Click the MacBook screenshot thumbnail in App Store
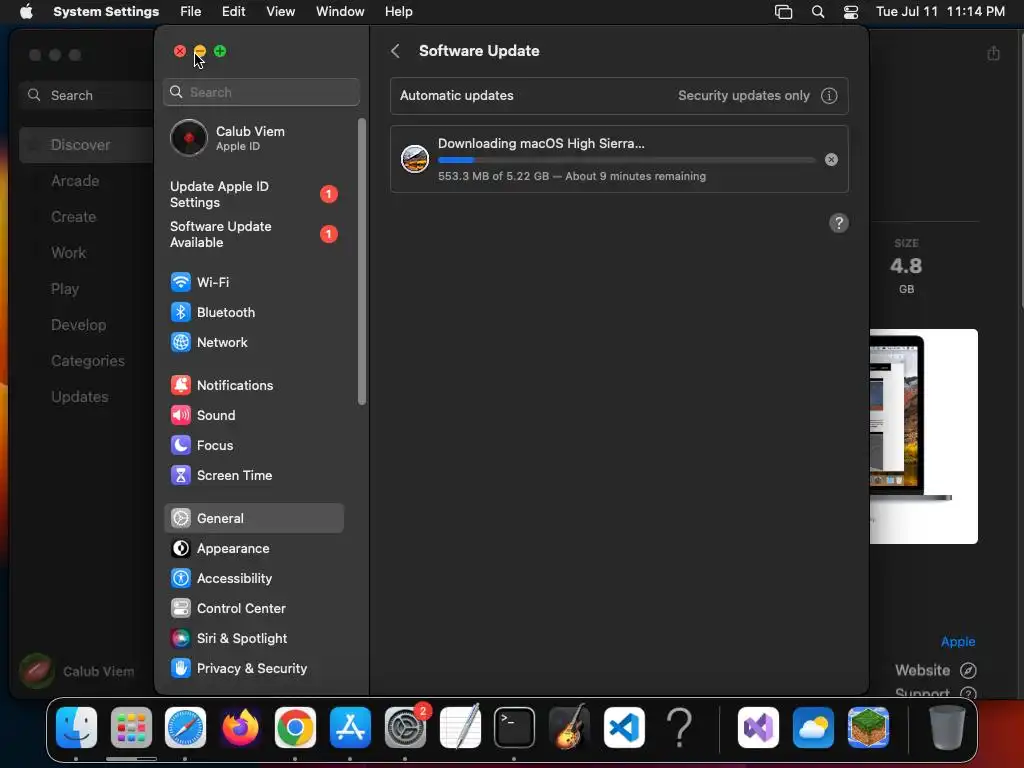 pos(923,436)
